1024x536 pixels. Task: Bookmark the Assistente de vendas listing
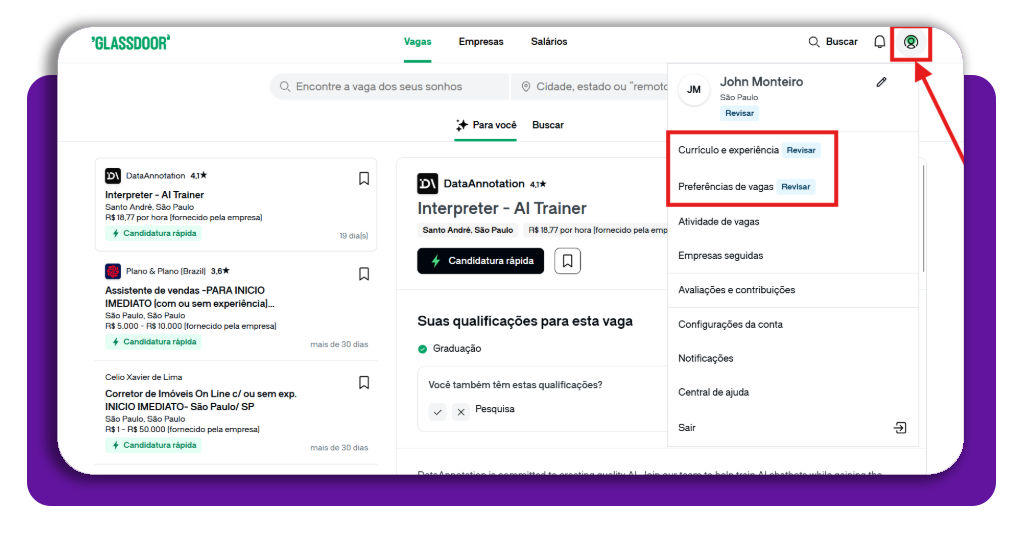[364, 274]
